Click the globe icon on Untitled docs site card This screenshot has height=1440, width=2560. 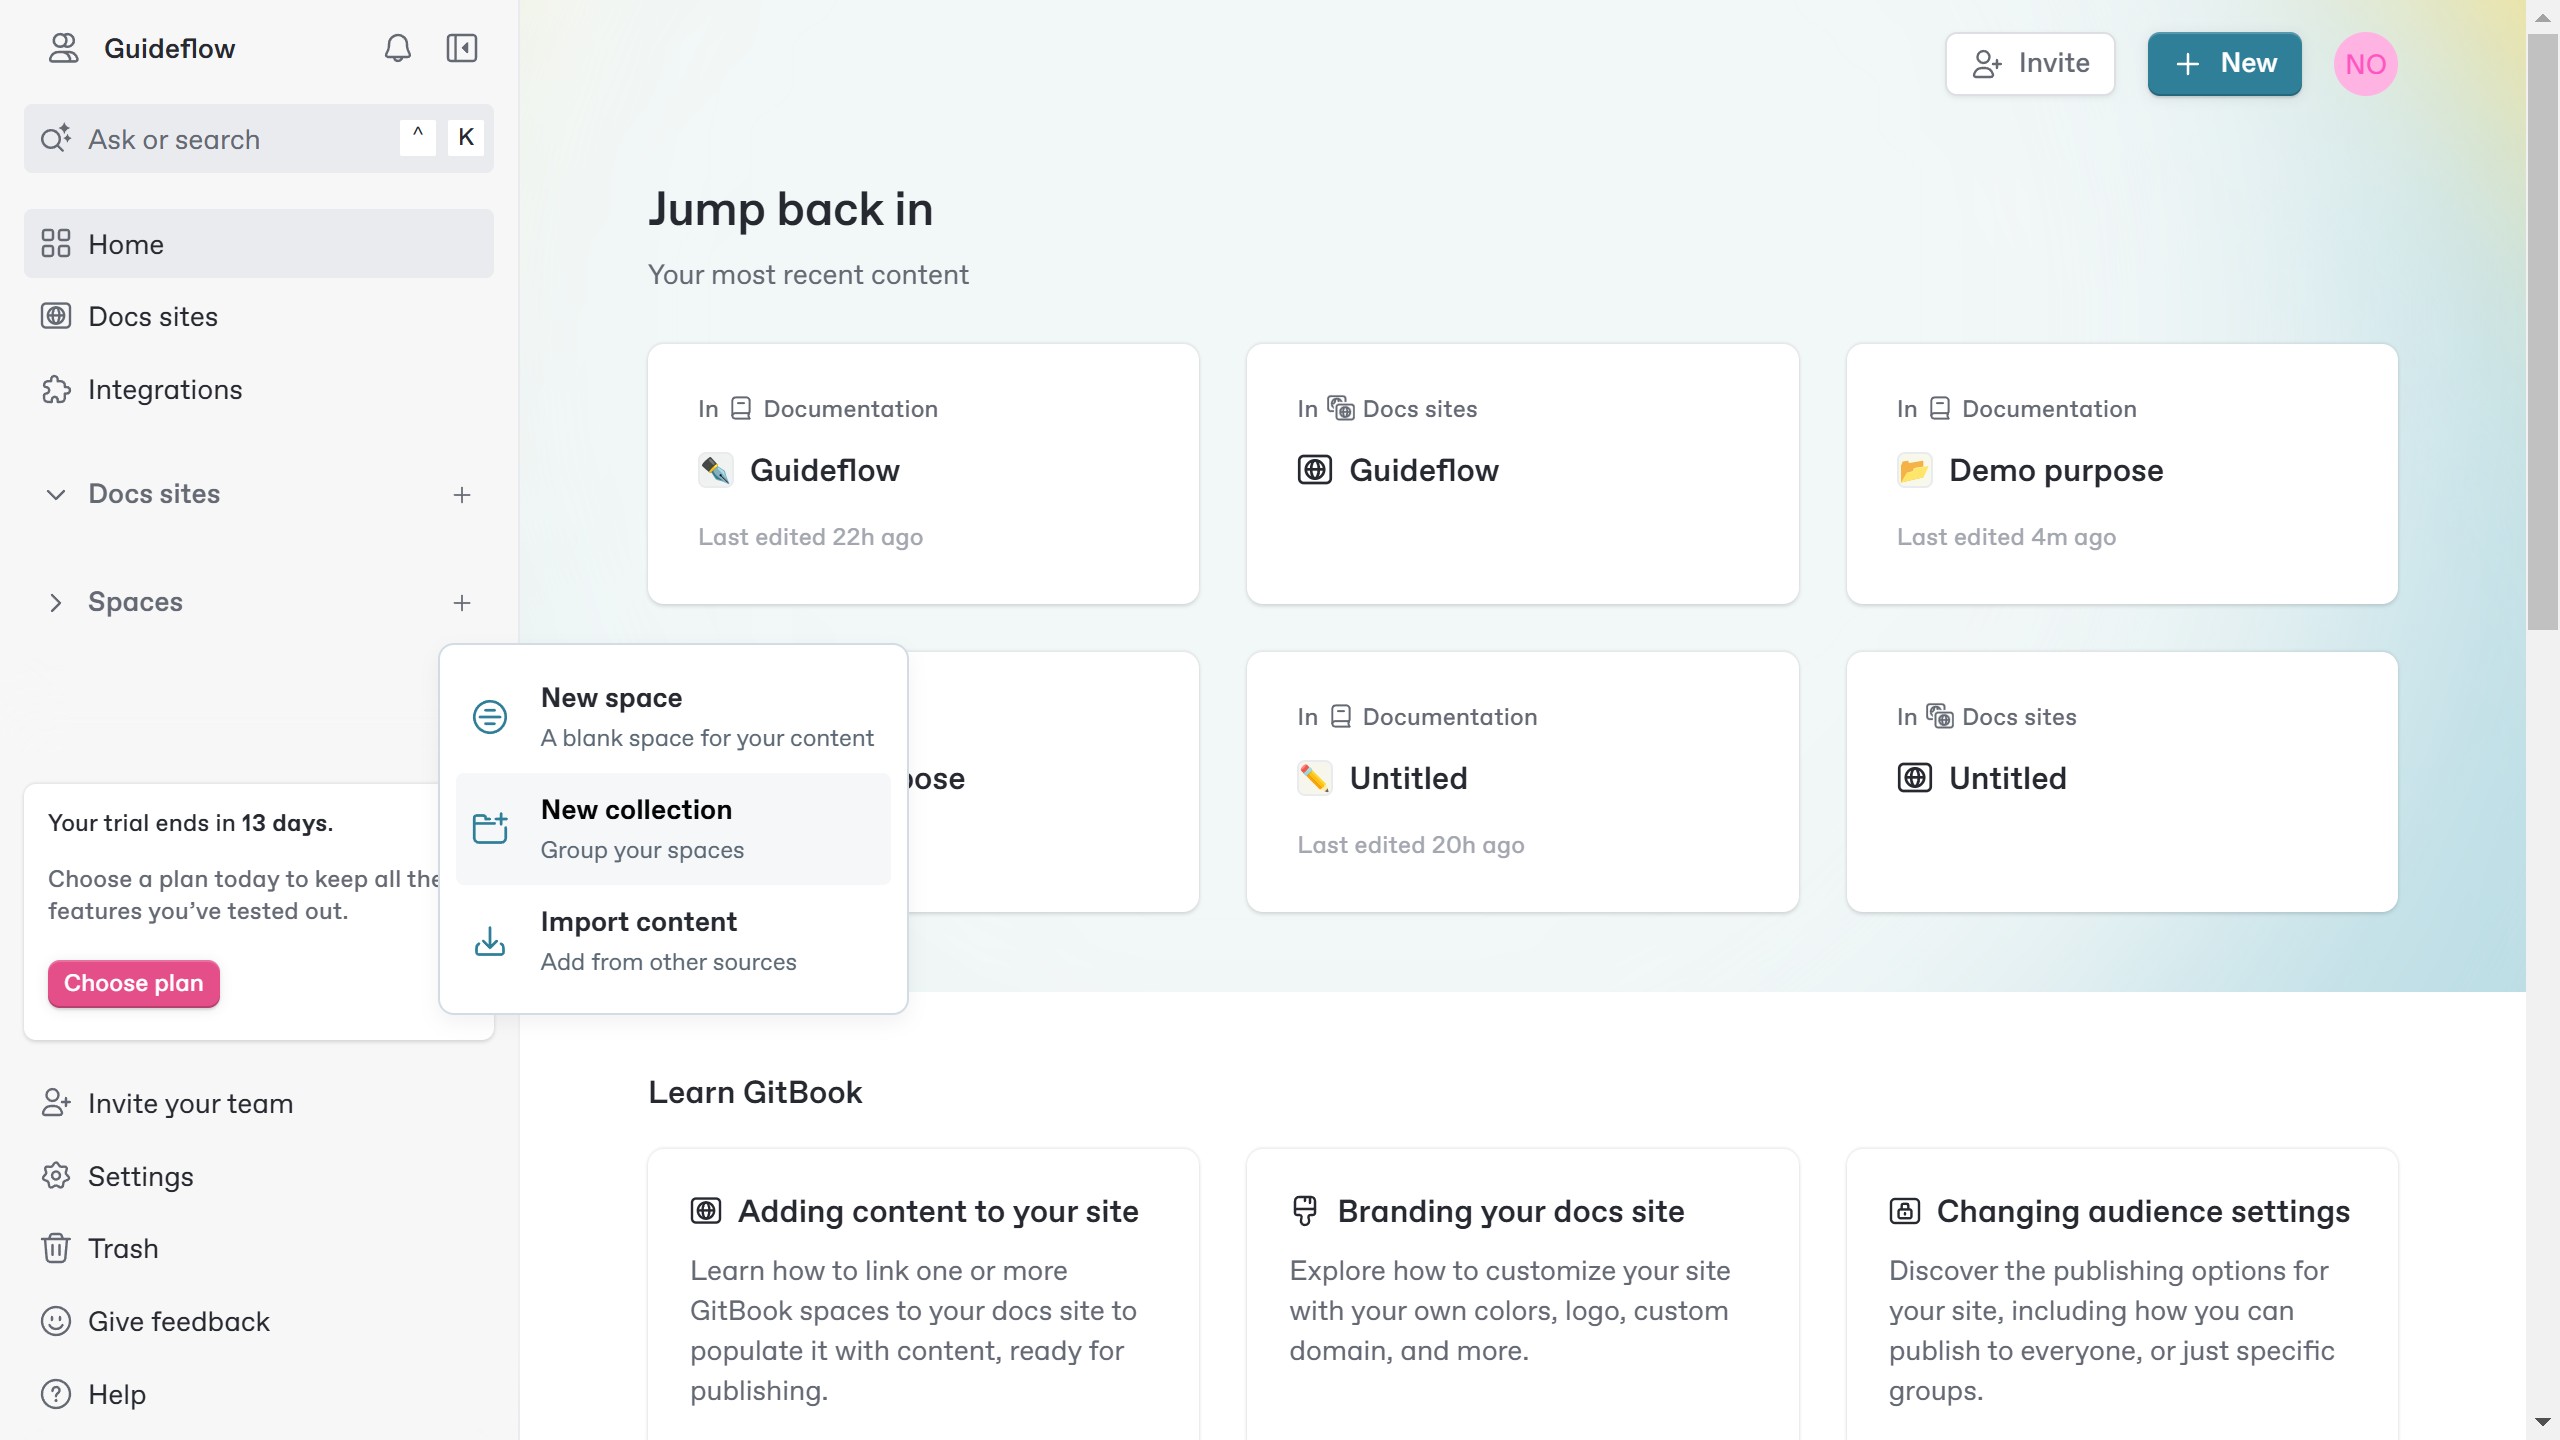tap(1914, 778)
